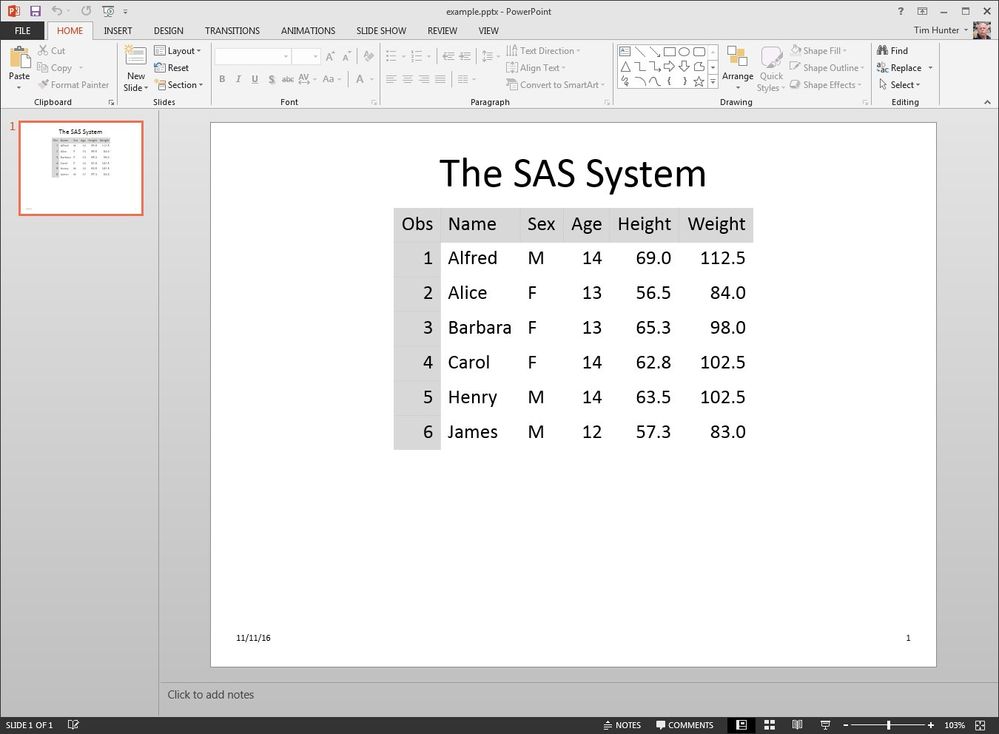This screenshot has height=734, width=999.
Task: Toggle the Comments pane in status bar
Action: pyautogui.click(x=685, y=725)
